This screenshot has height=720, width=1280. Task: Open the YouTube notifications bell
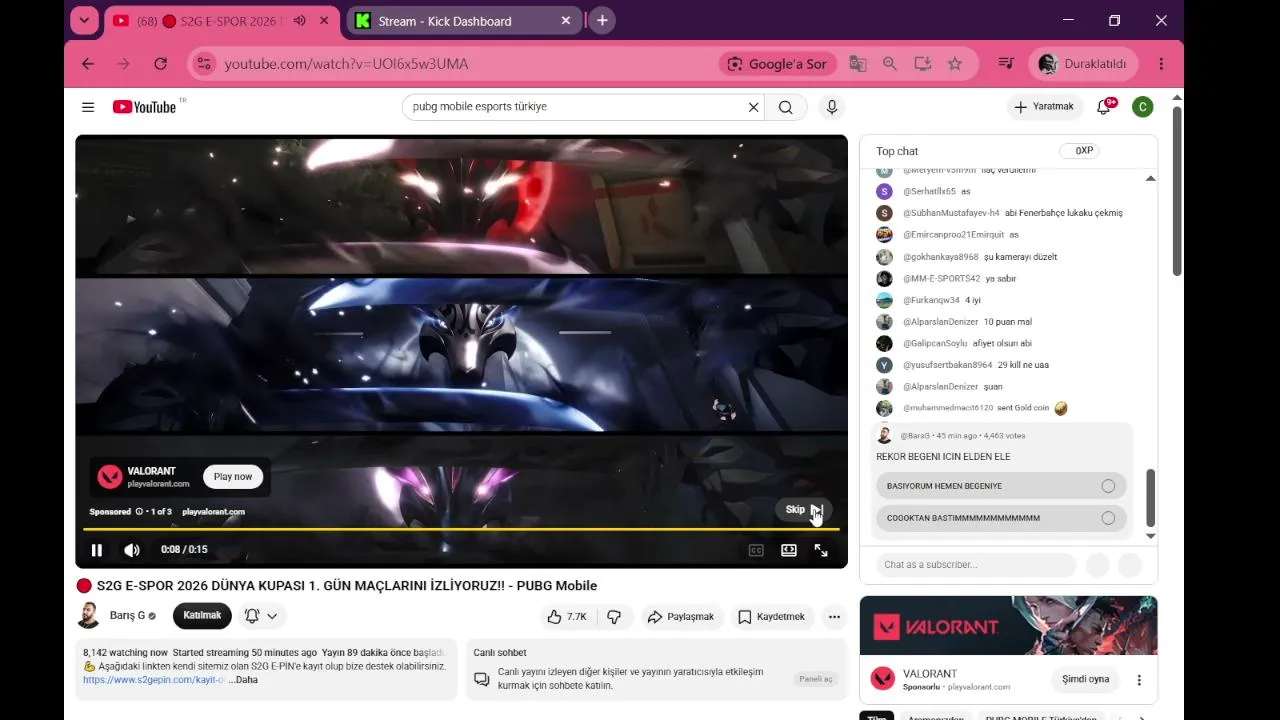[x=1104, y=107]
